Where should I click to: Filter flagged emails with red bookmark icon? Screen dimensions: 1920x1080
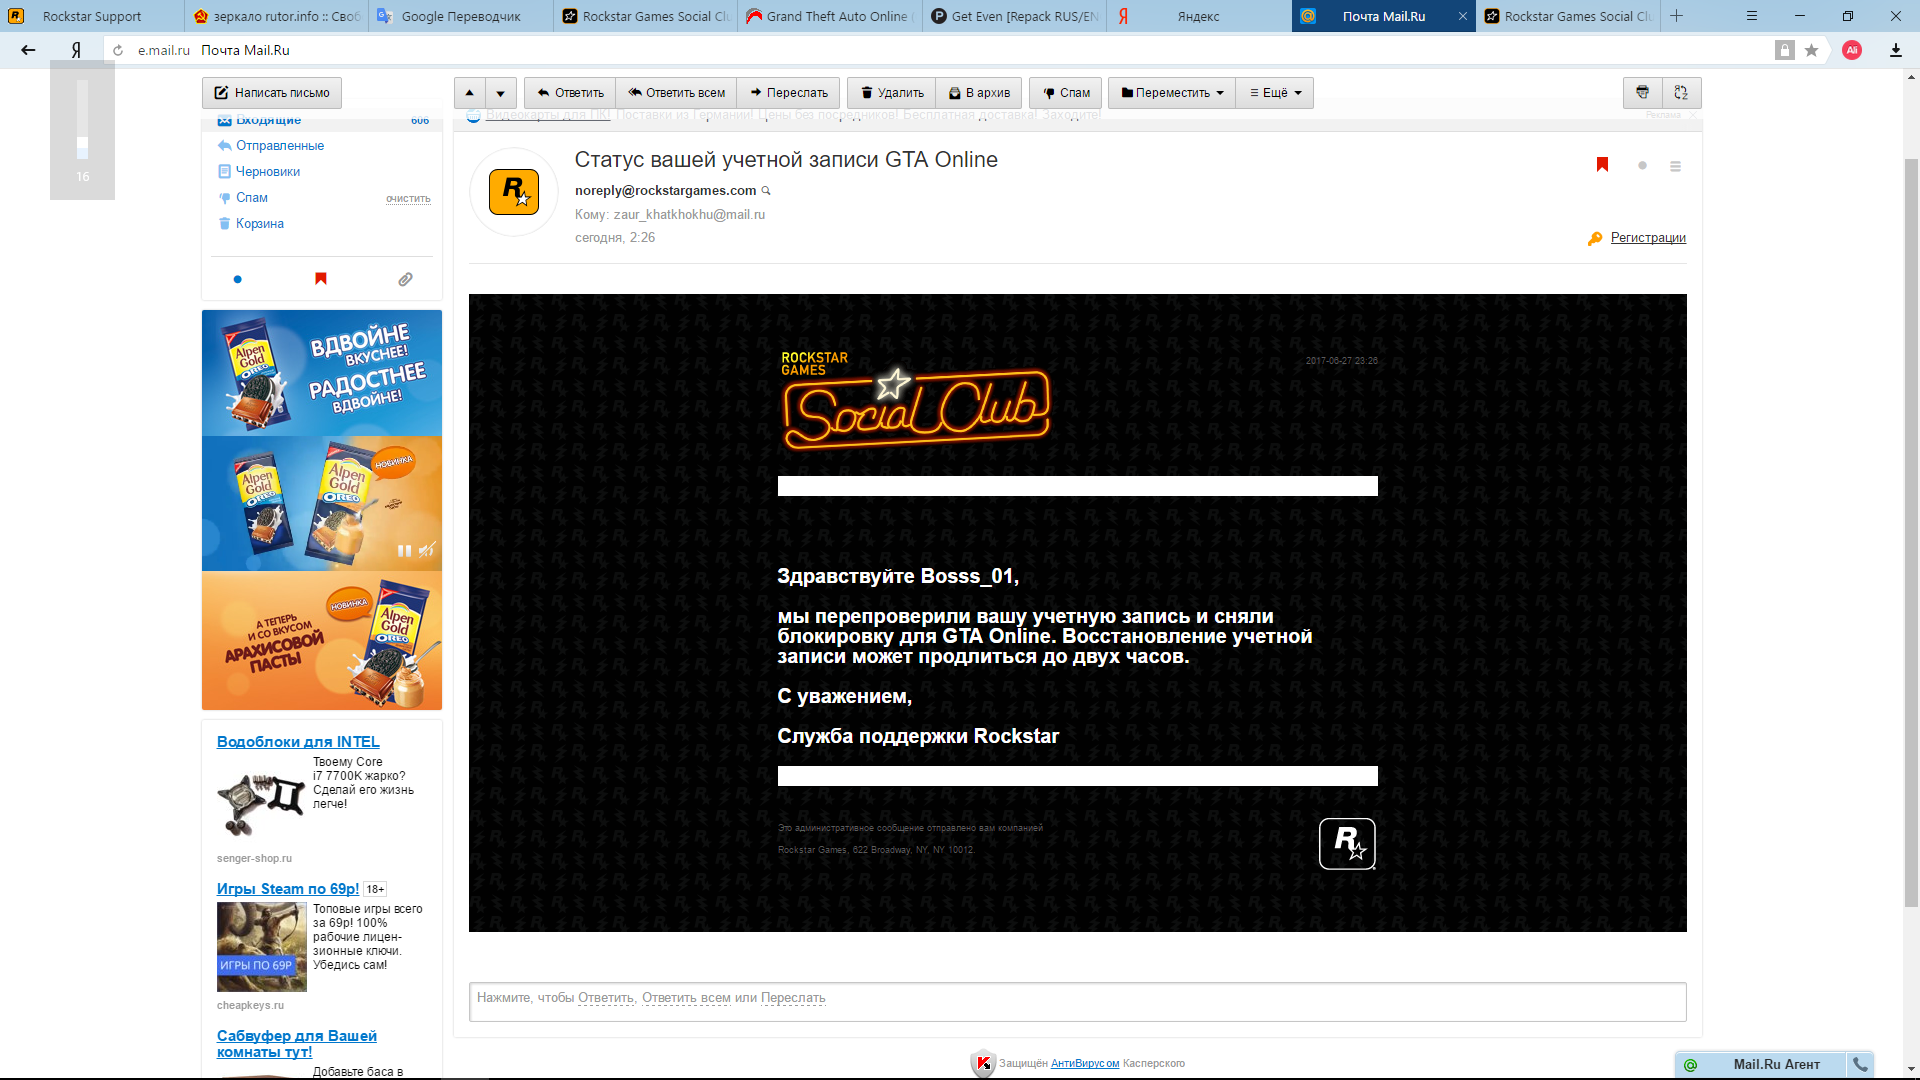point(321,279)
